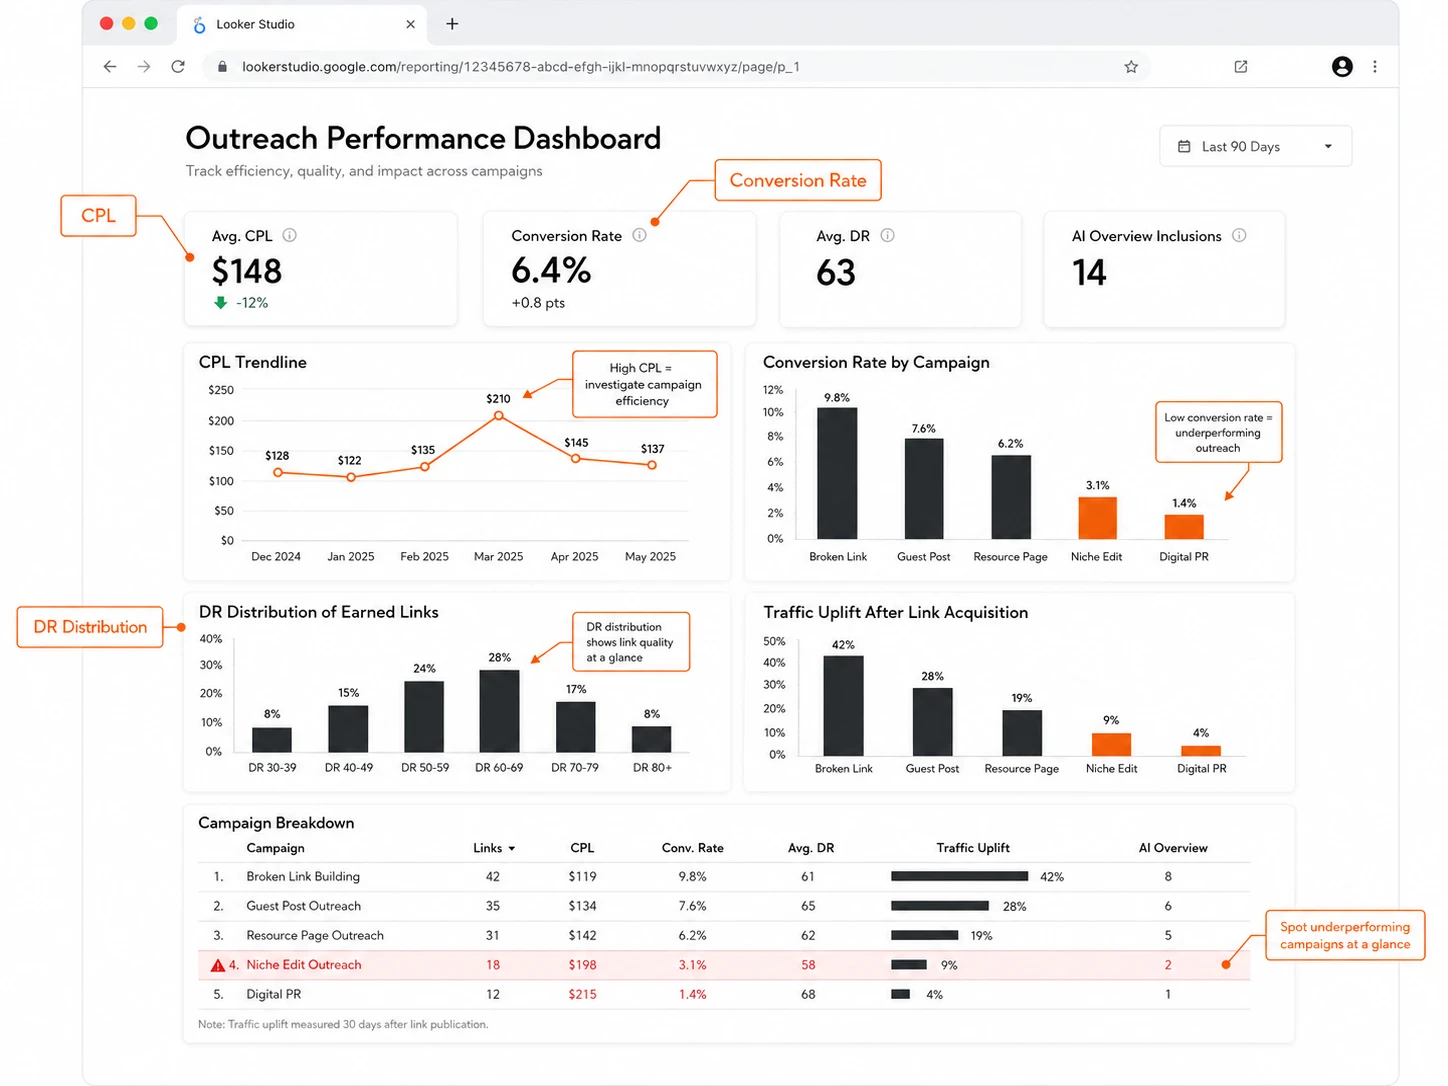
Task: Click the Avg. DR column header
Action: click(x=811, y=848)
